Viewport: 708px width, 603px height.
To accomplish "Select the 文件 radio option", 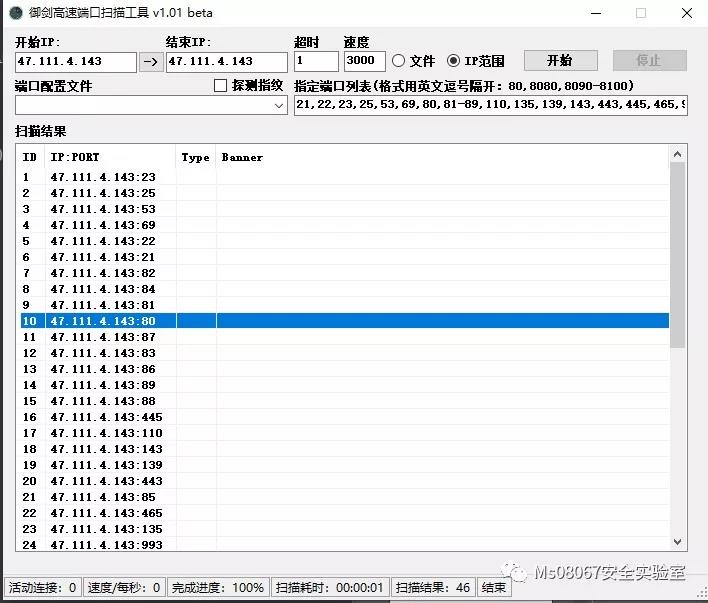I will 399,61.
